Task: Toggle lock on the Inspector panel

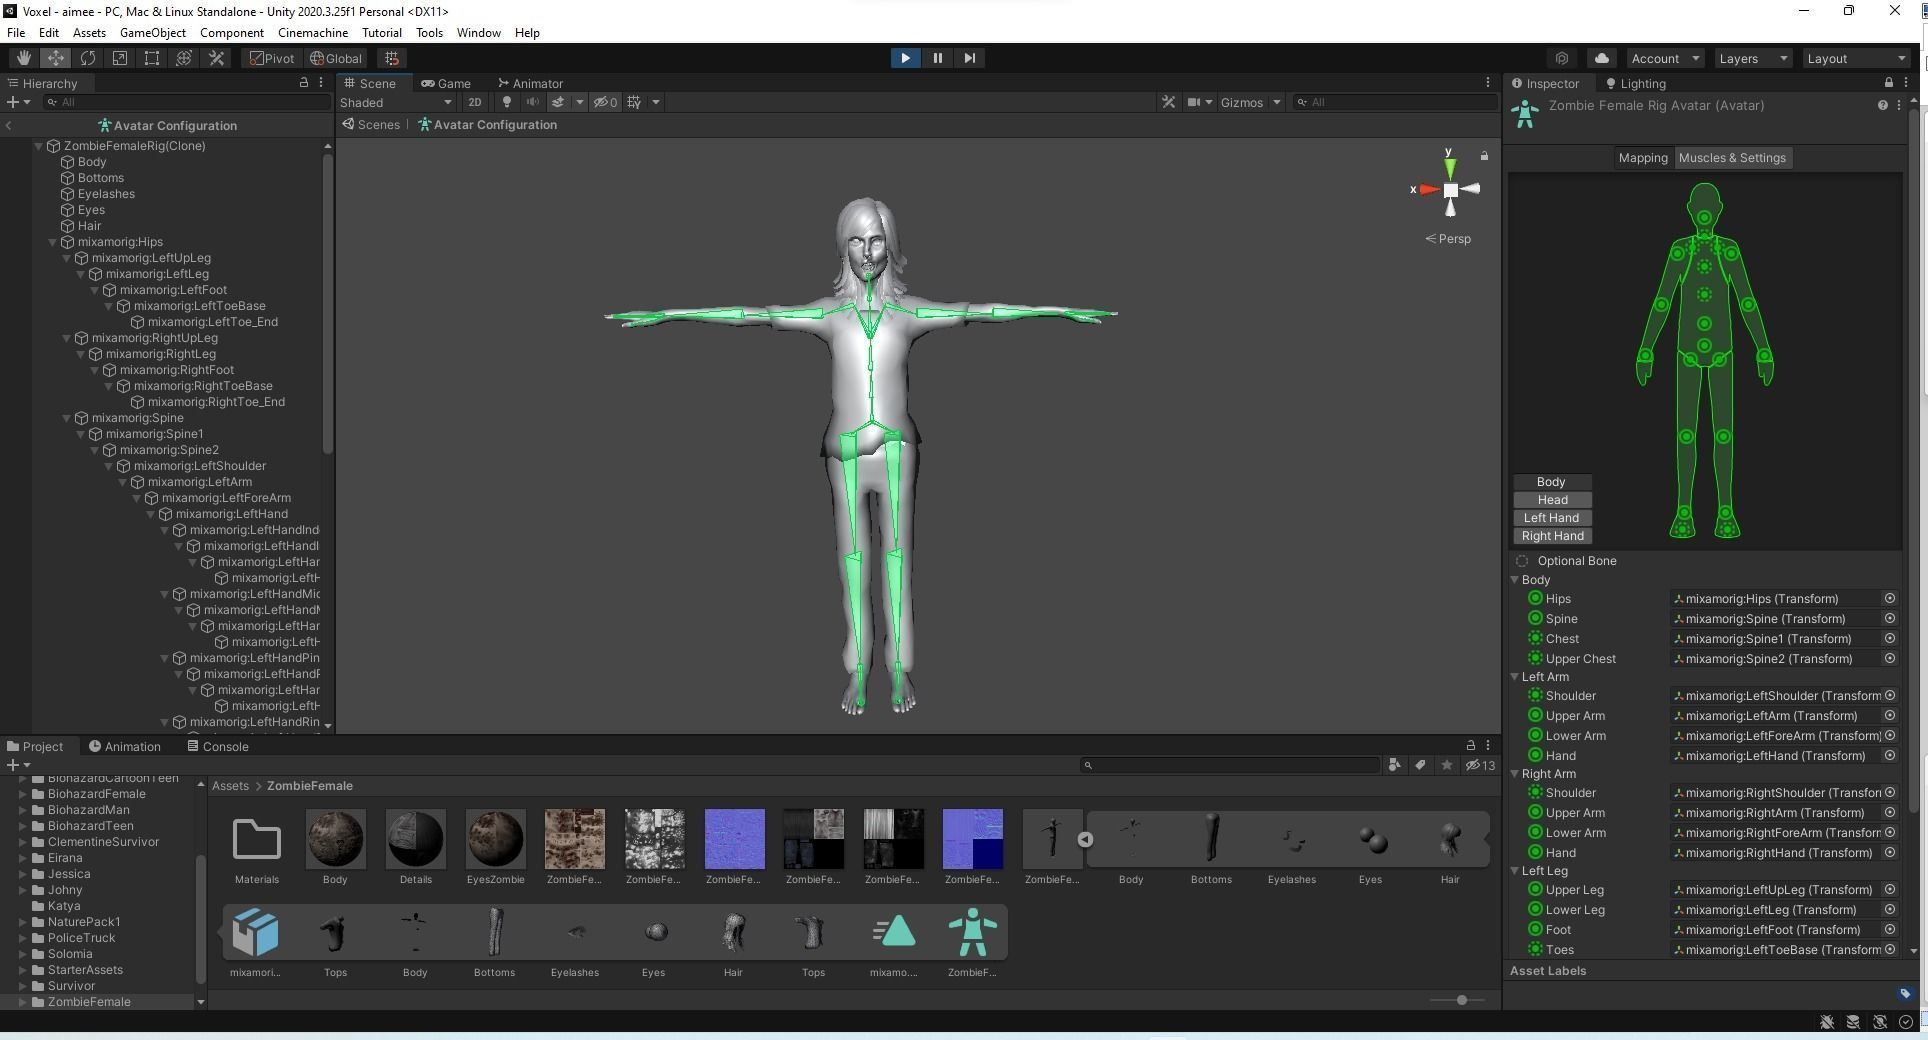Action: (1888, 83)
